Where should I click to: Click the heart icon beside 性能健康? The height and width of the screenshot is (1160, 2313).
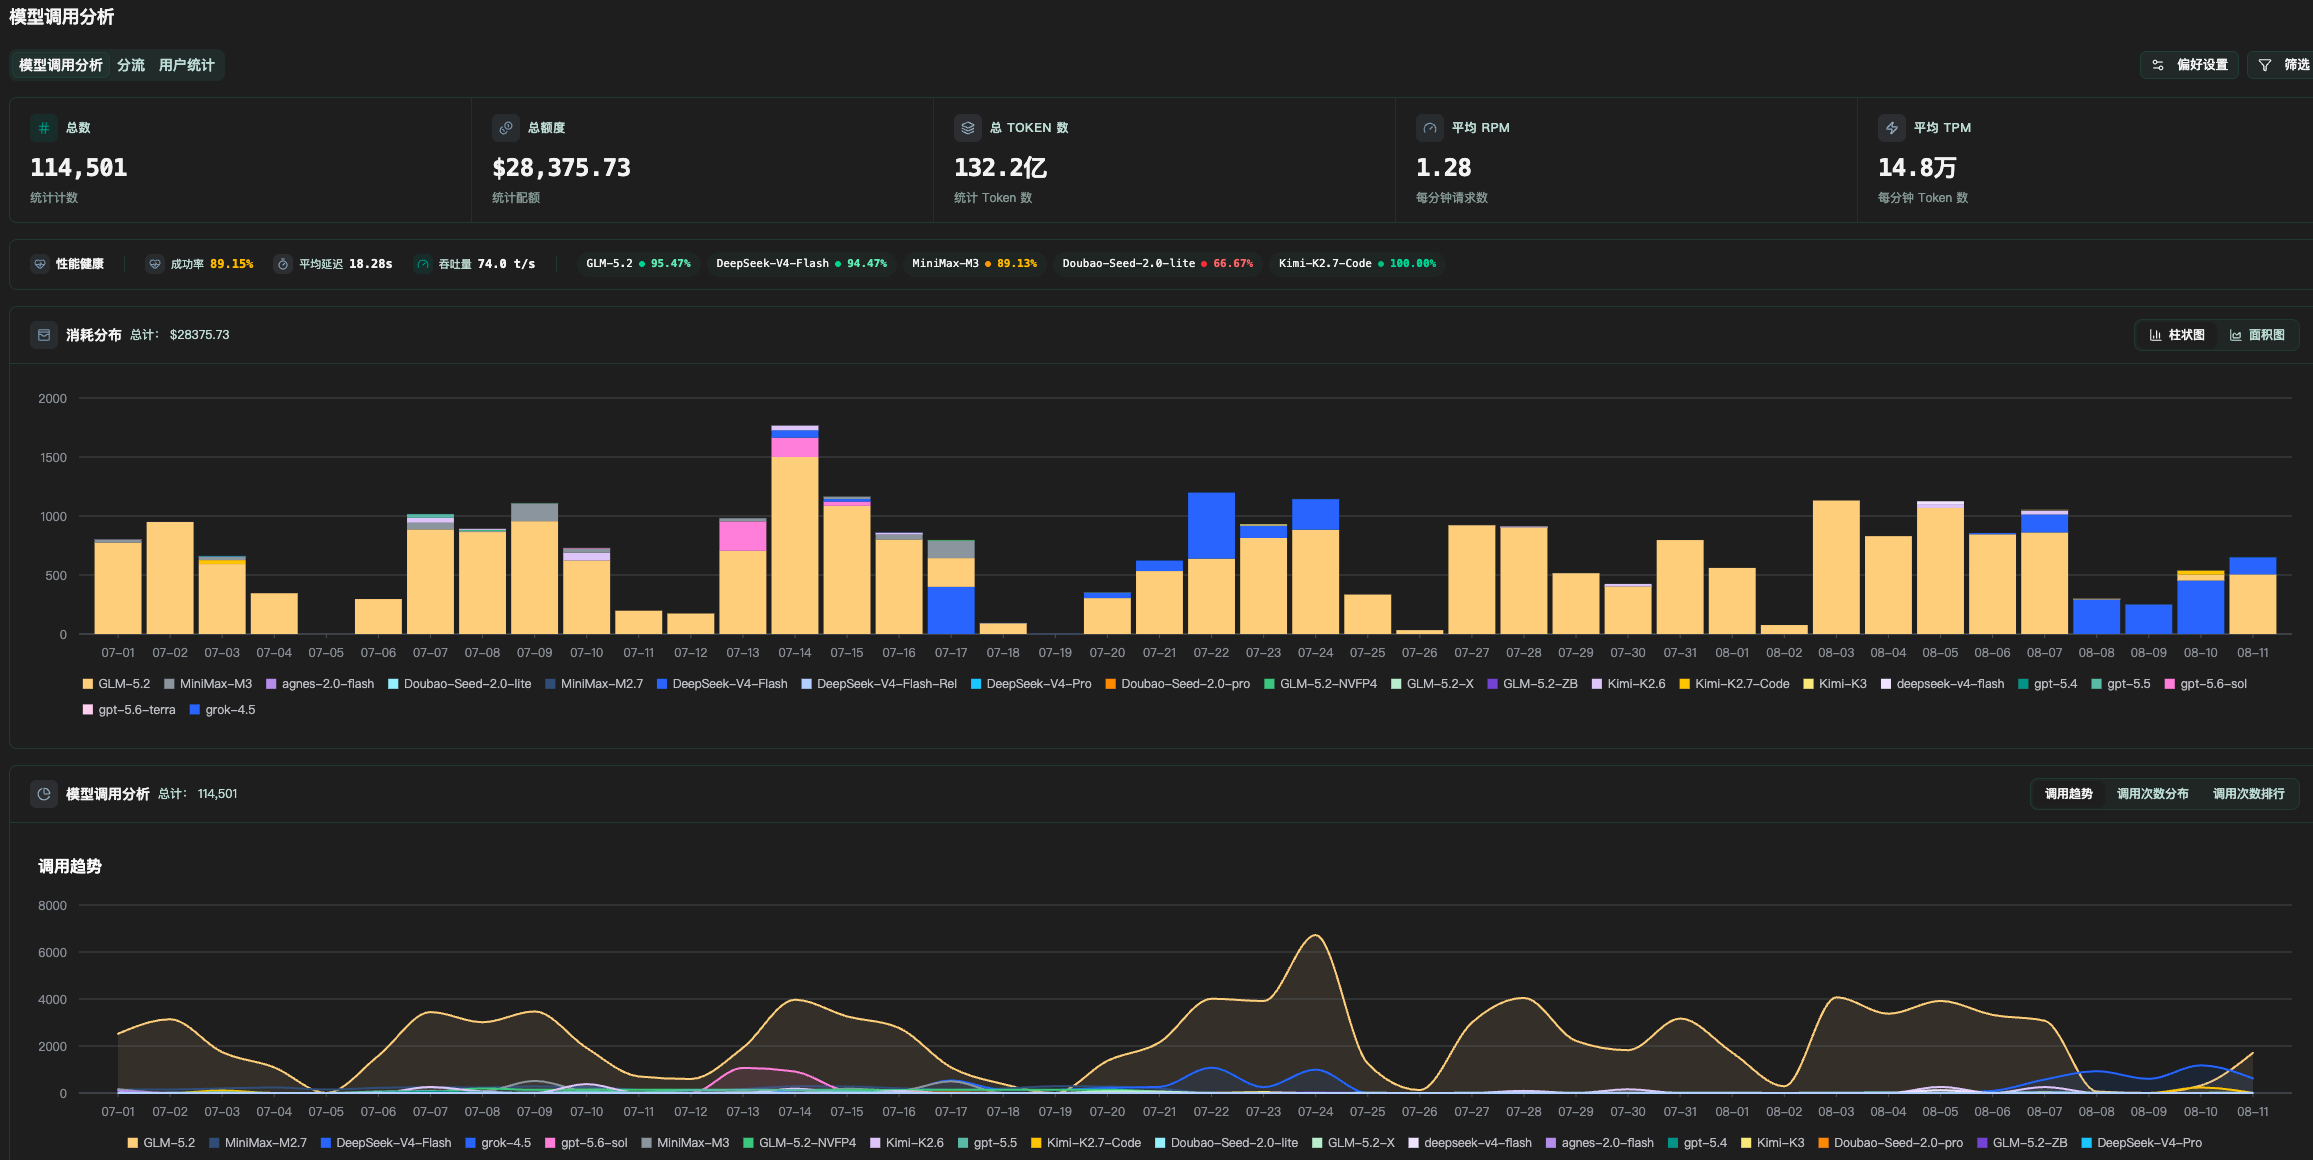[x=40, y=264]
